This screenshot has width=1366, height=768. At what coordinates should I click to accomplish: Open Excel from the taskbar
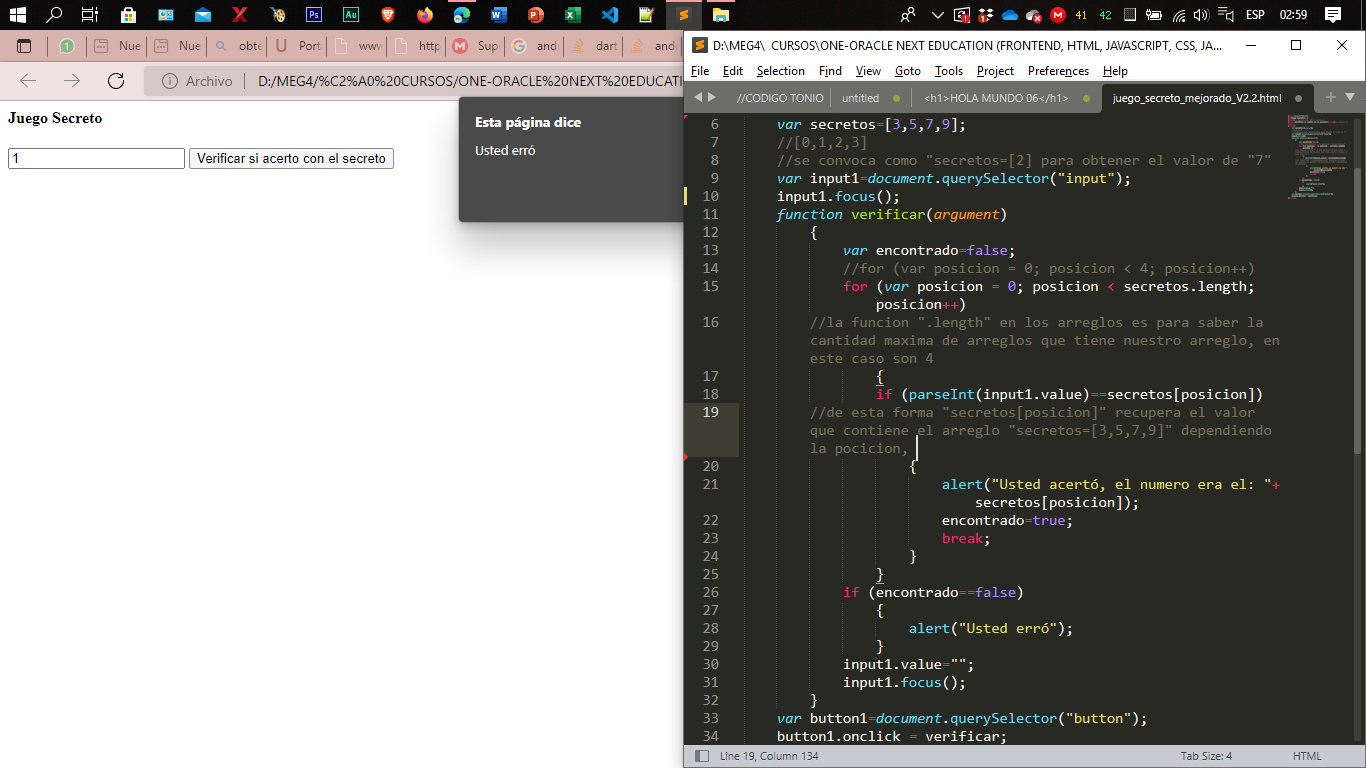[573, 15]
